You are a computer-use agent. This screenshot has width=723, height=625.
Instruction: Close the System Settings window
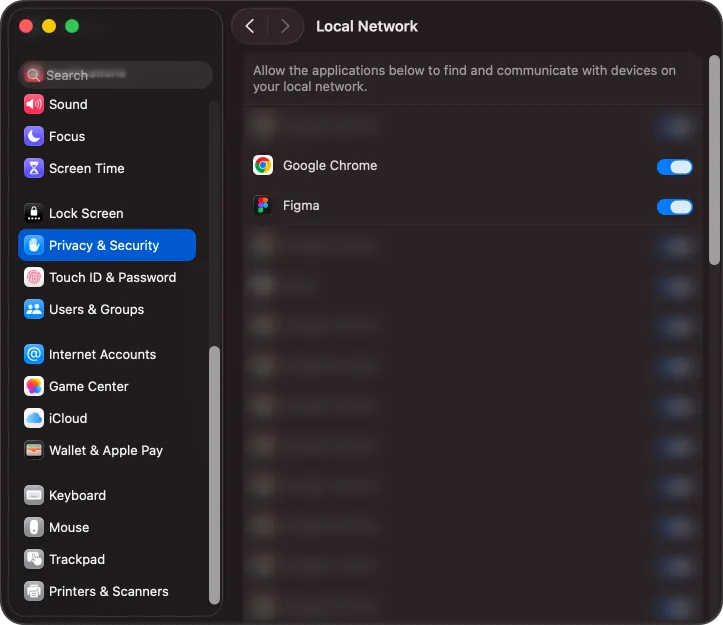26,26
